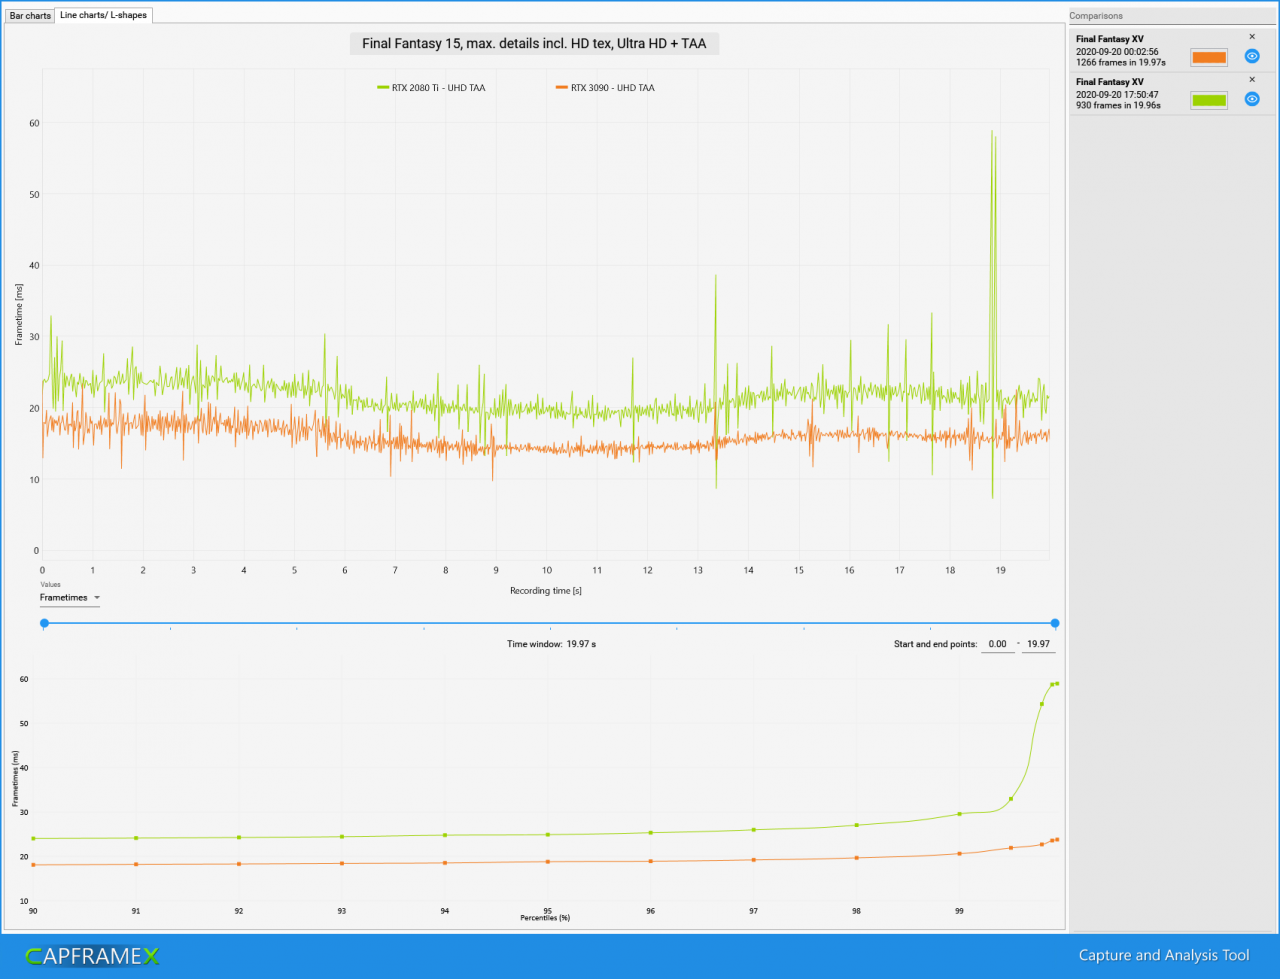Click the start point field showing 0.00
Image resolution: width=1280 pixels, height=979 pixels.
click(x=997, y=645)
